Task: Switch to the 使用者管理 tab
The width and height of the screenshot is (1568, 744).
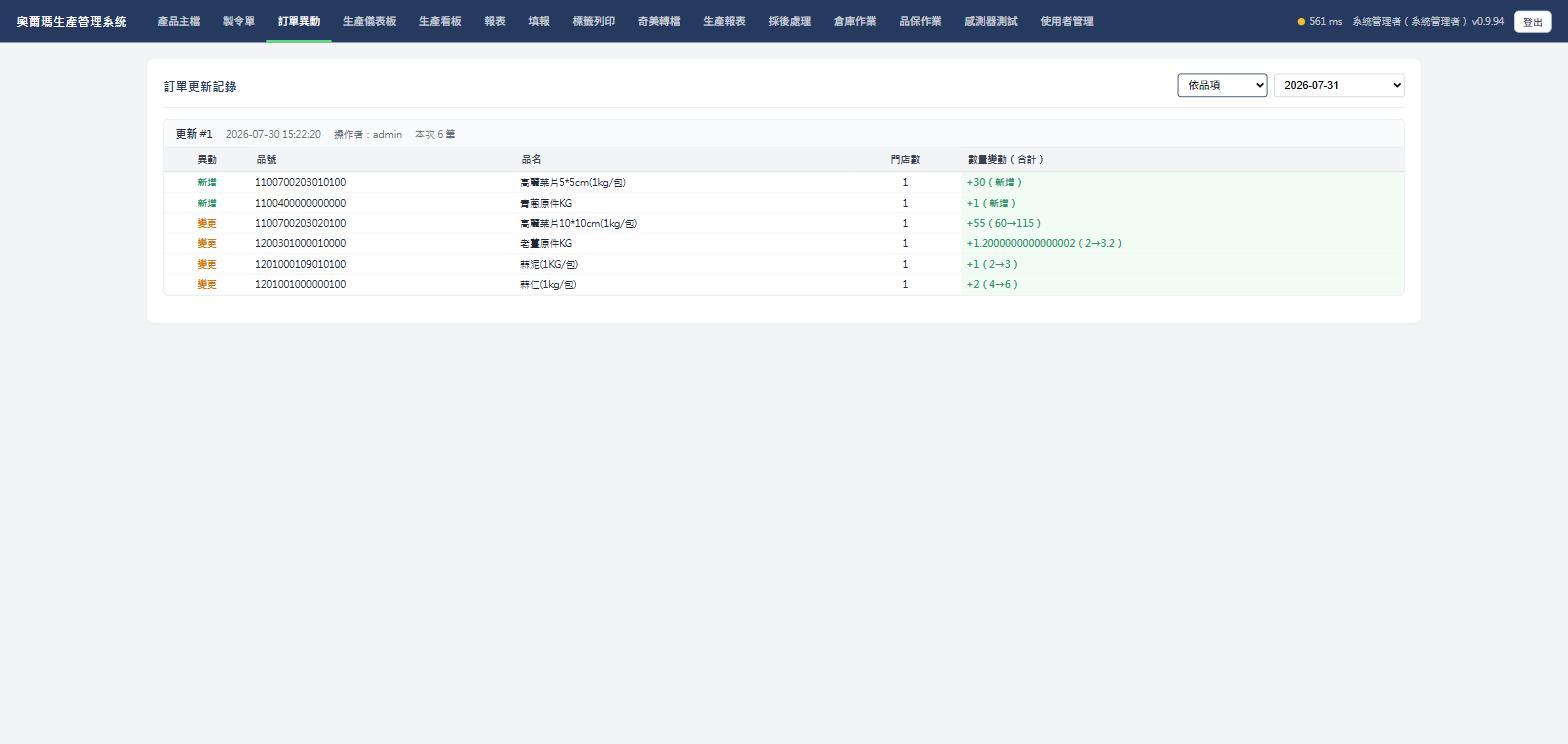Action: pos(1067,21)
